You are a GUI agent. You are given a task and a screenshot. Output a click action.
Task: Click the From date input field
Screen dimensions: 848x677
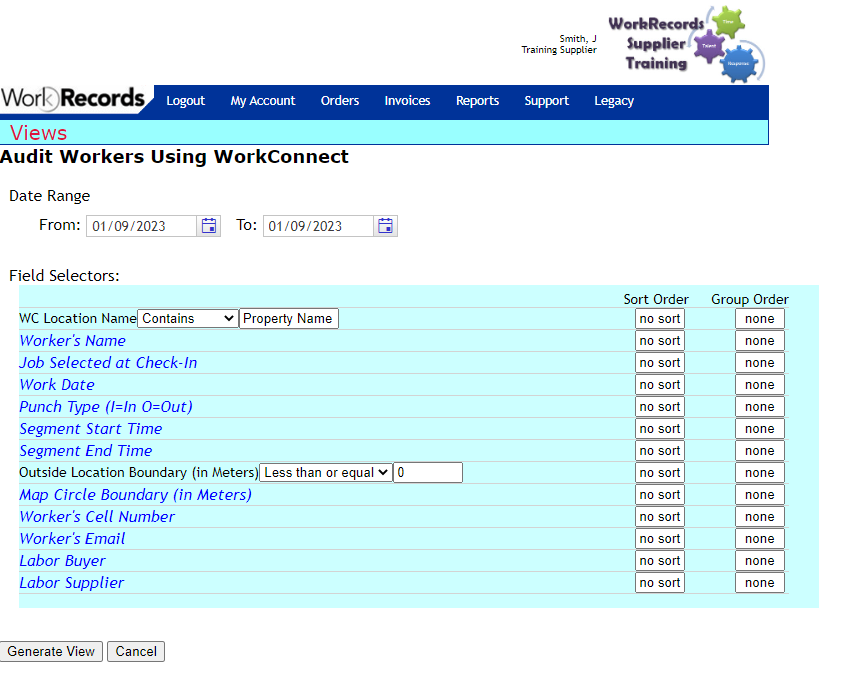[x=142, y=226]
